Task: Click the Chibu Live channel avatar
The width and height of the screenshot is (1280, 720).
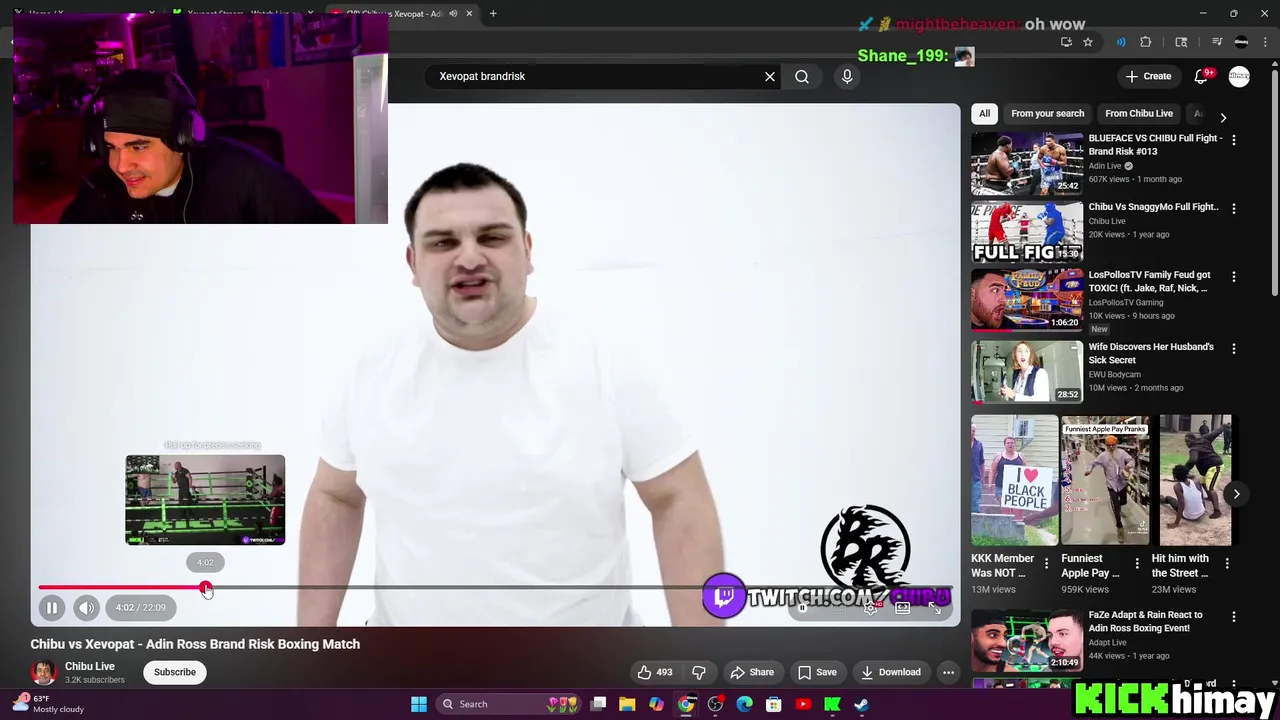Action: point(43,672)
